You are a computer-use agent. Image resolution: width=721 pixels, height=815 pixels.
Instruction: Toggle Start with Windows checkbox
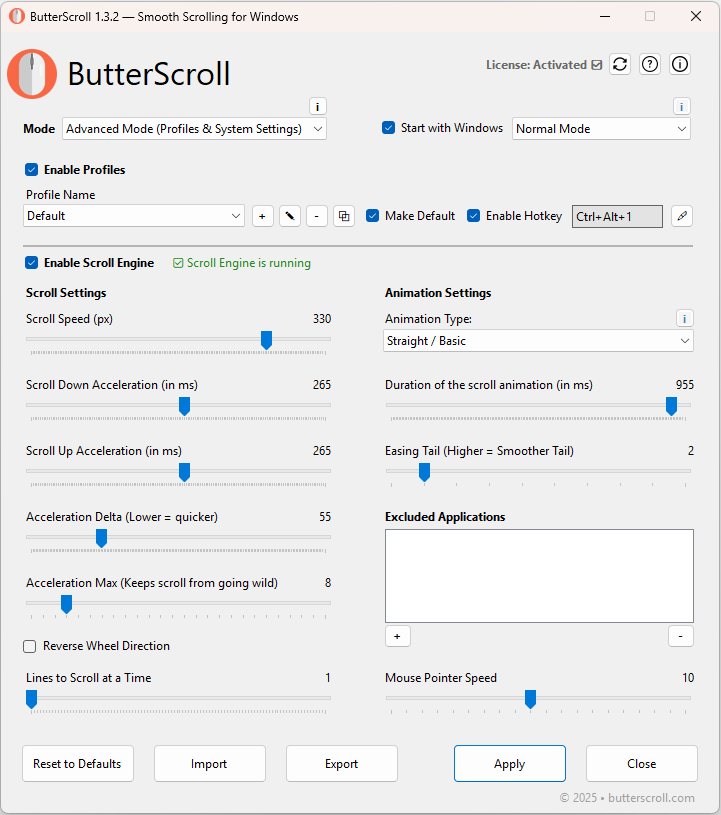pyautogui.click(x=388, y=128)
